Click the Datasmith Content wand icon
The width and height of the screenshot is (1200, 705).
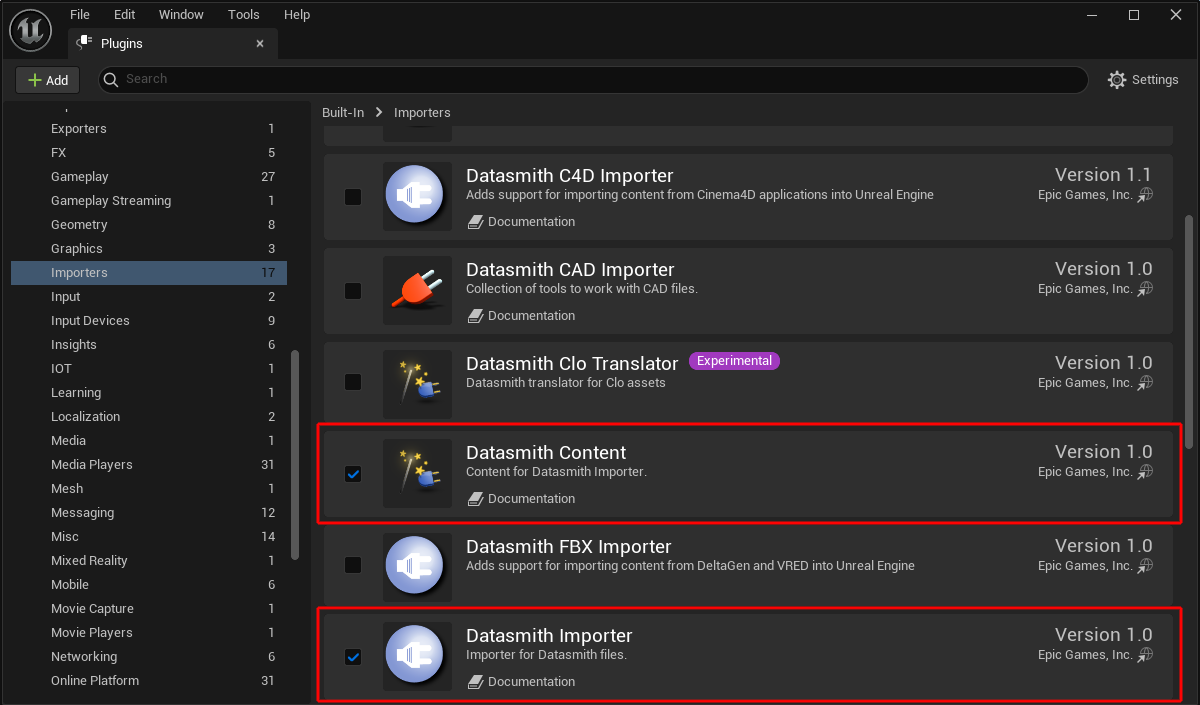pos(417,474)
